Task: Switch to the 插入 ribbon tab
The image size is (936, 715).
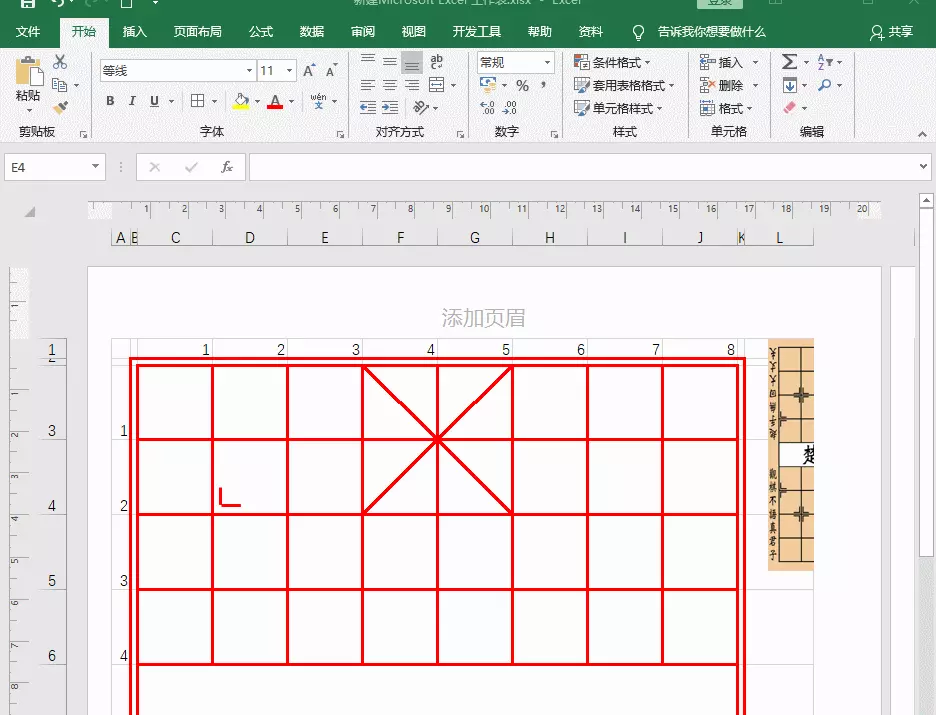Action: pyautogui.click(x=135, y=31)
